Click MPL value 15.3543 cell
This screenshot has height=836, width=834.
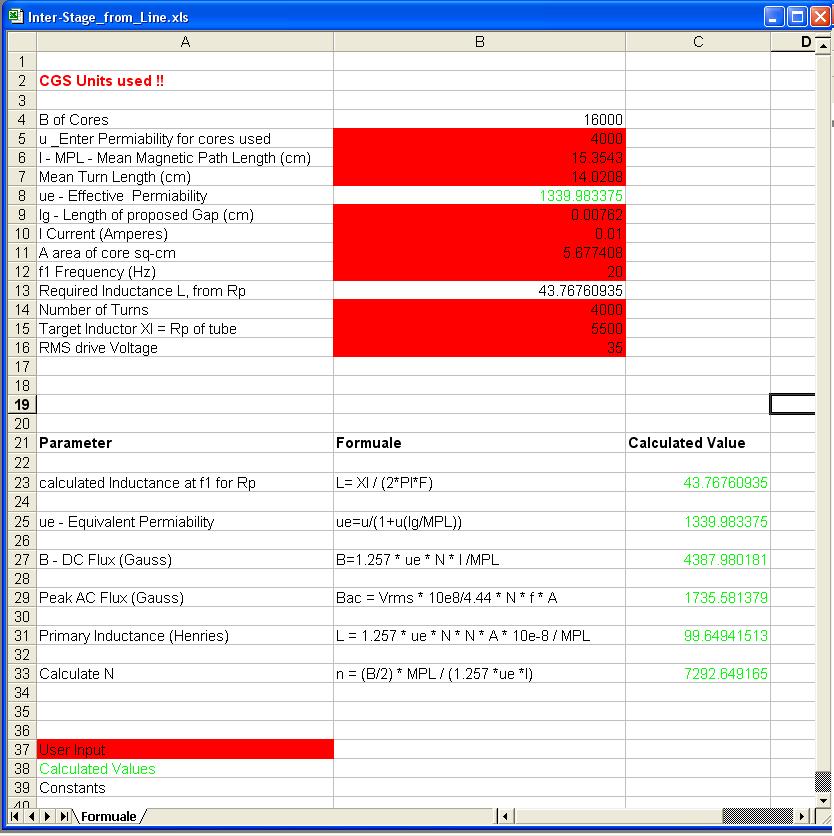(x=479, y=158)
